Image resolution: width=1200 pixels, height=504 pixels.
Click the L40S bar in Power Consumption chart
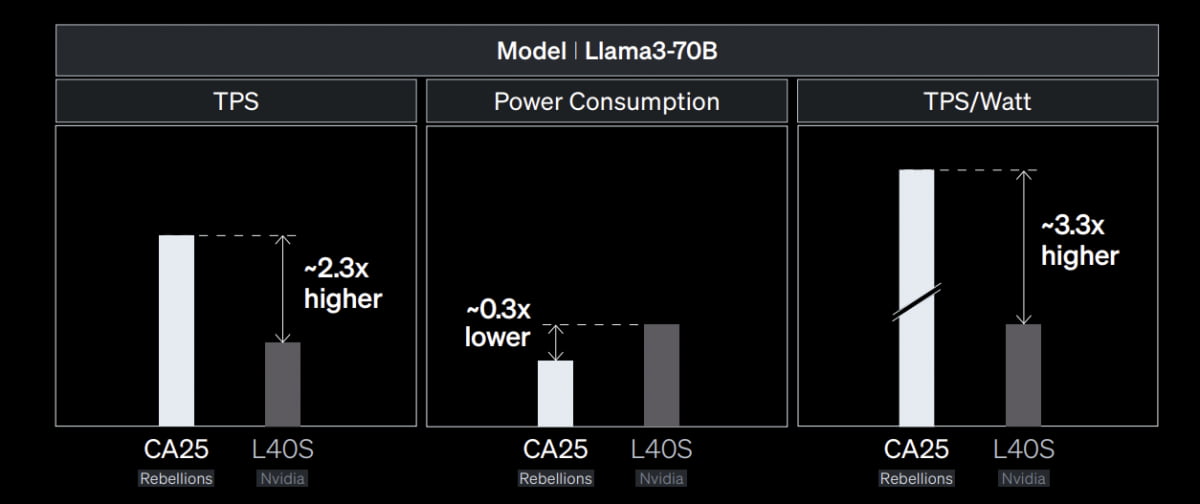point(661,375)
